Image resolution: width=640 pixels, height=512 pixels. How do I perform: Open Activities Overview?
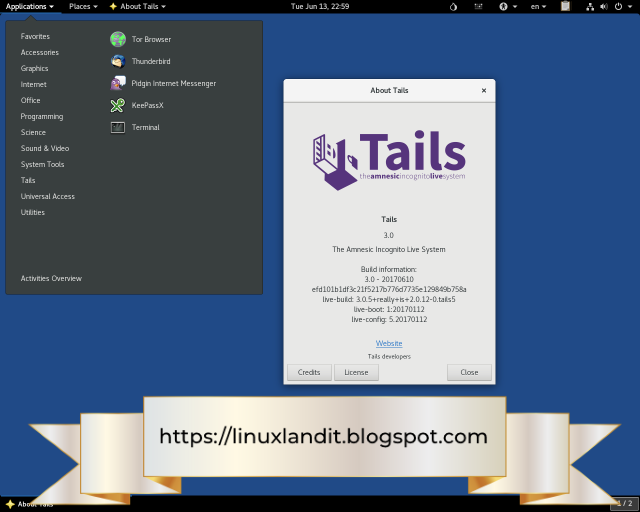click(51, 278)
